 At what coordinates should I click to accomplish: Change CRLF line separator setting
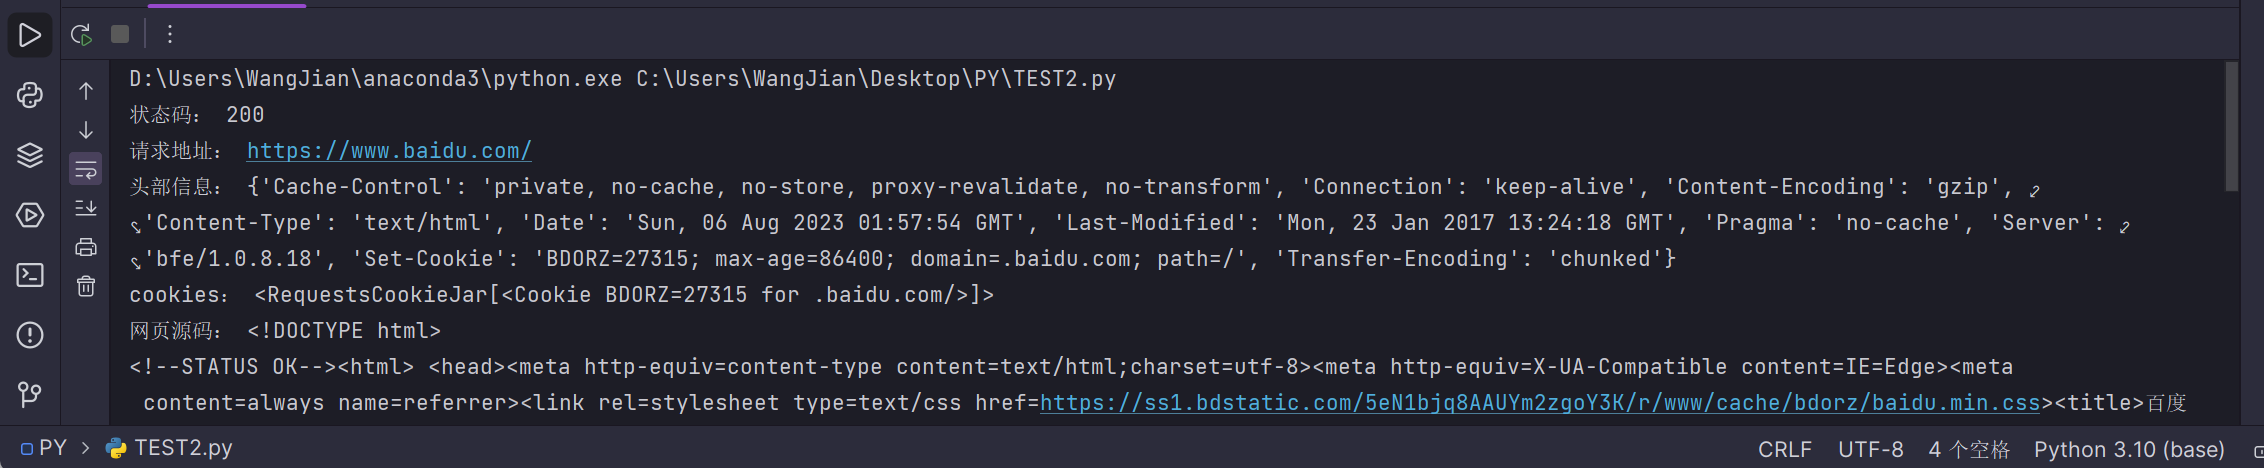pyautogui.click(x=1785, y=449)
